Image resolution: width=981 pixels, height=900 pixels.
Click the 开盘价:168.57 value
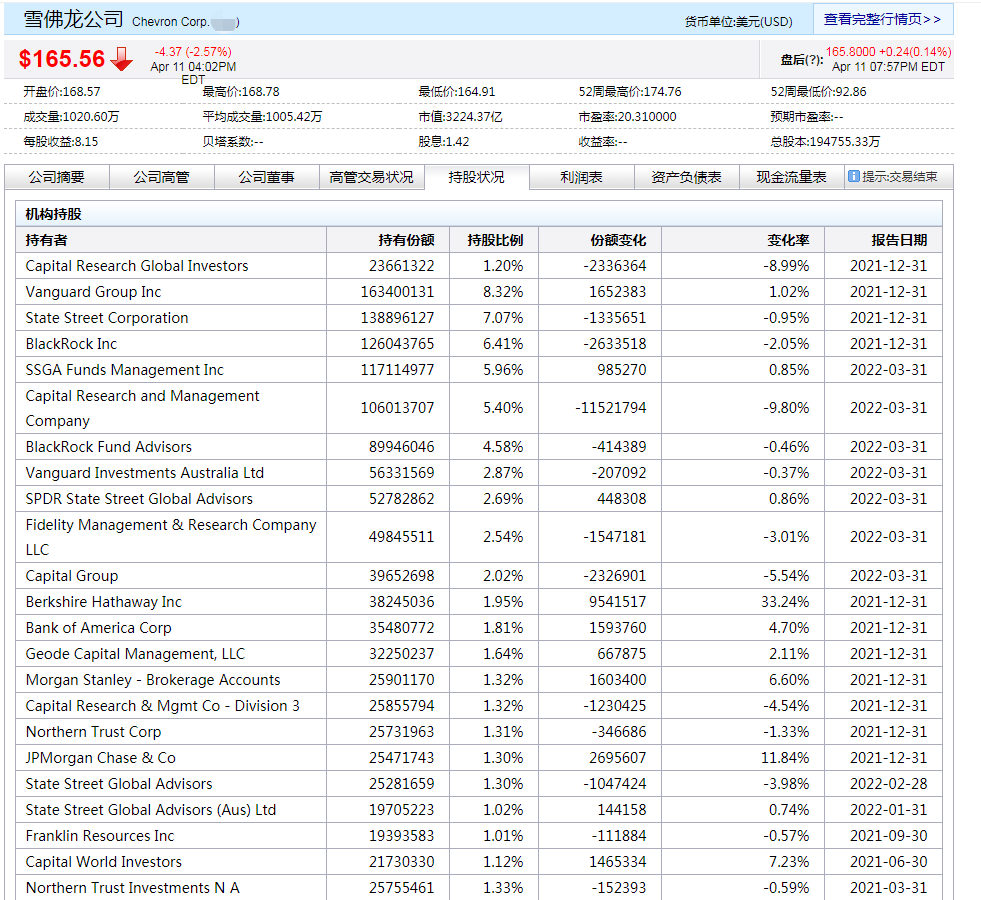tap(62, 92)
